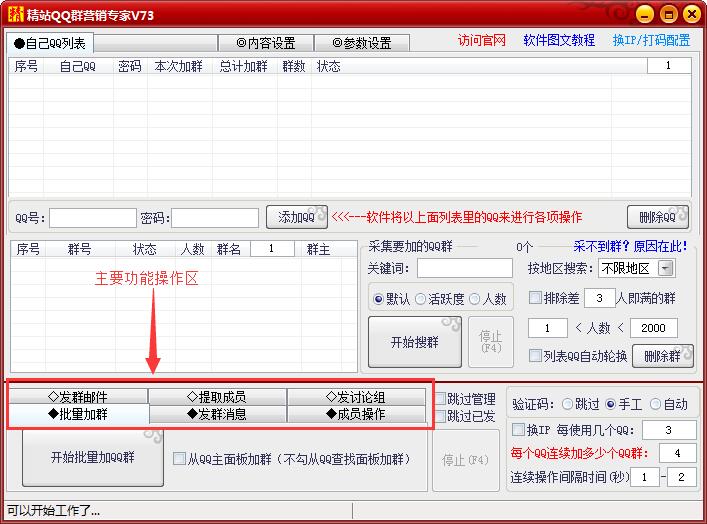
Task: Open the 采不到群？原因在此！ link
Action: point(630,246)
